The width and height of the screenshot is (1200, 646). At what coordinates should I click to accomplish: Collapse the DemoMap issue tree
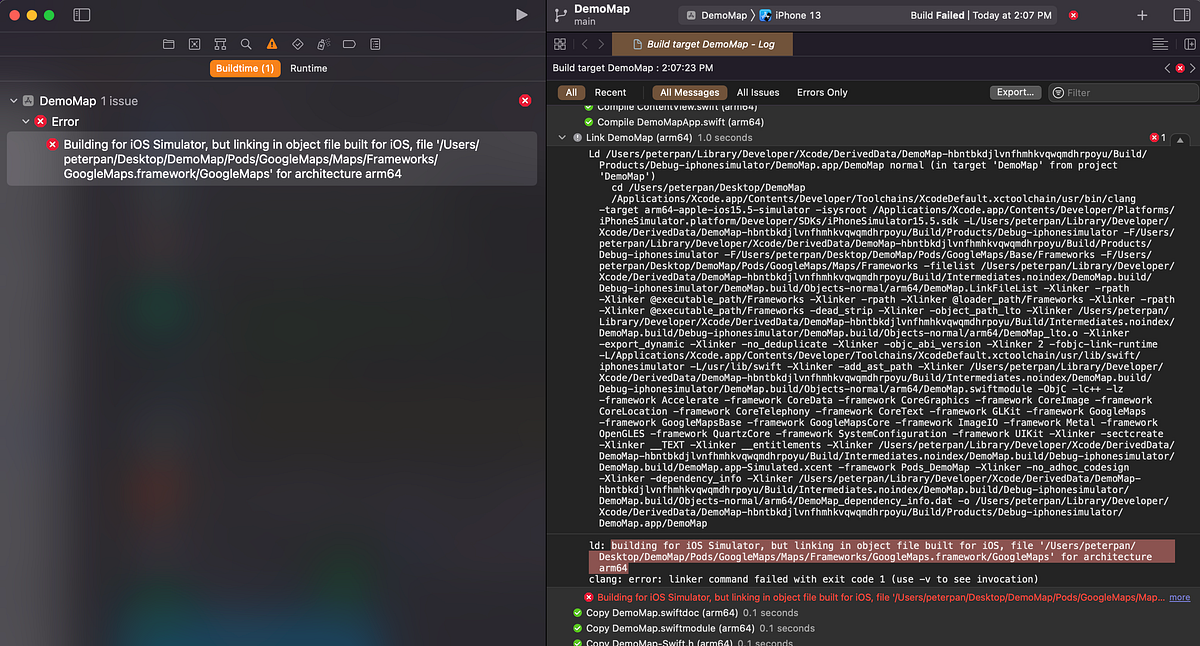[13, 100]
